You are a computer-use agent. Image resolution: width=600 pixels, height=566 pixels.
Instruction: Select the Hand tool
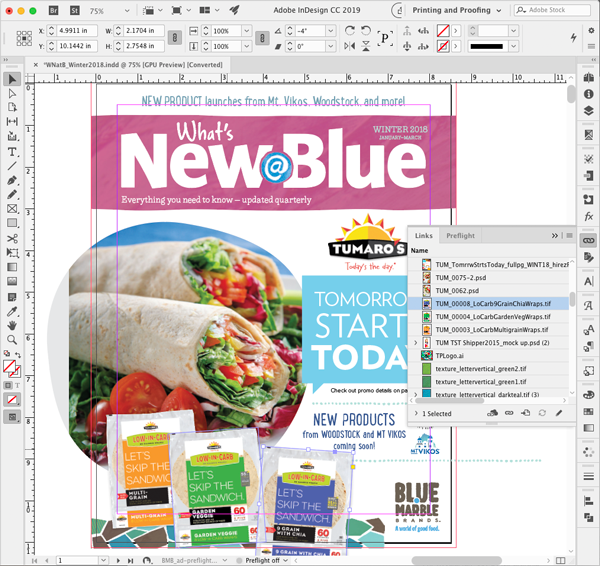tap(12, 326)
